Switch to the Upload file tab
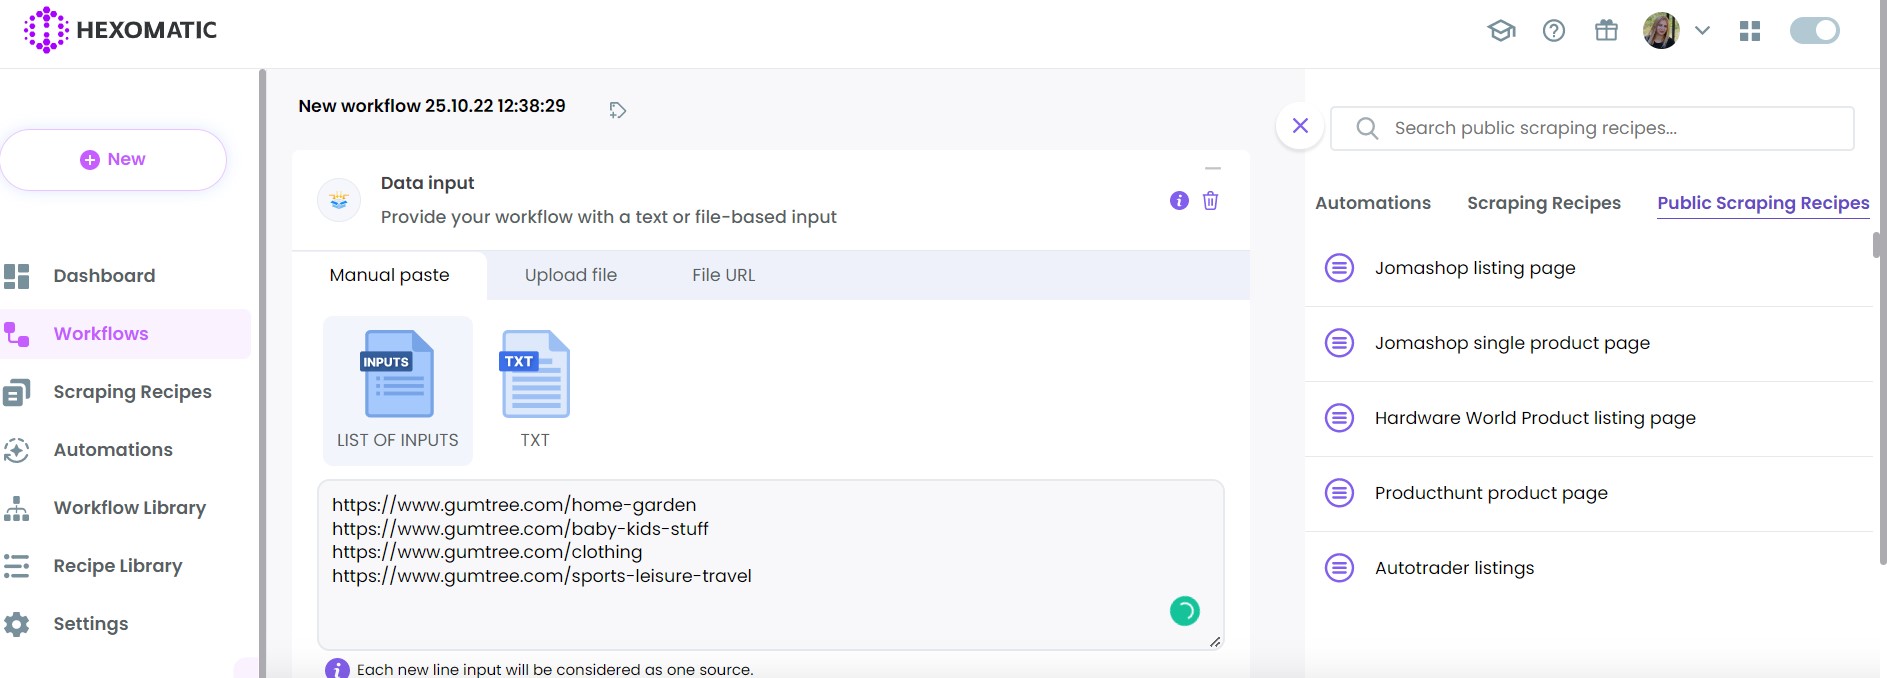Viewport: 1887px width, 678px height. coord(571,275)
